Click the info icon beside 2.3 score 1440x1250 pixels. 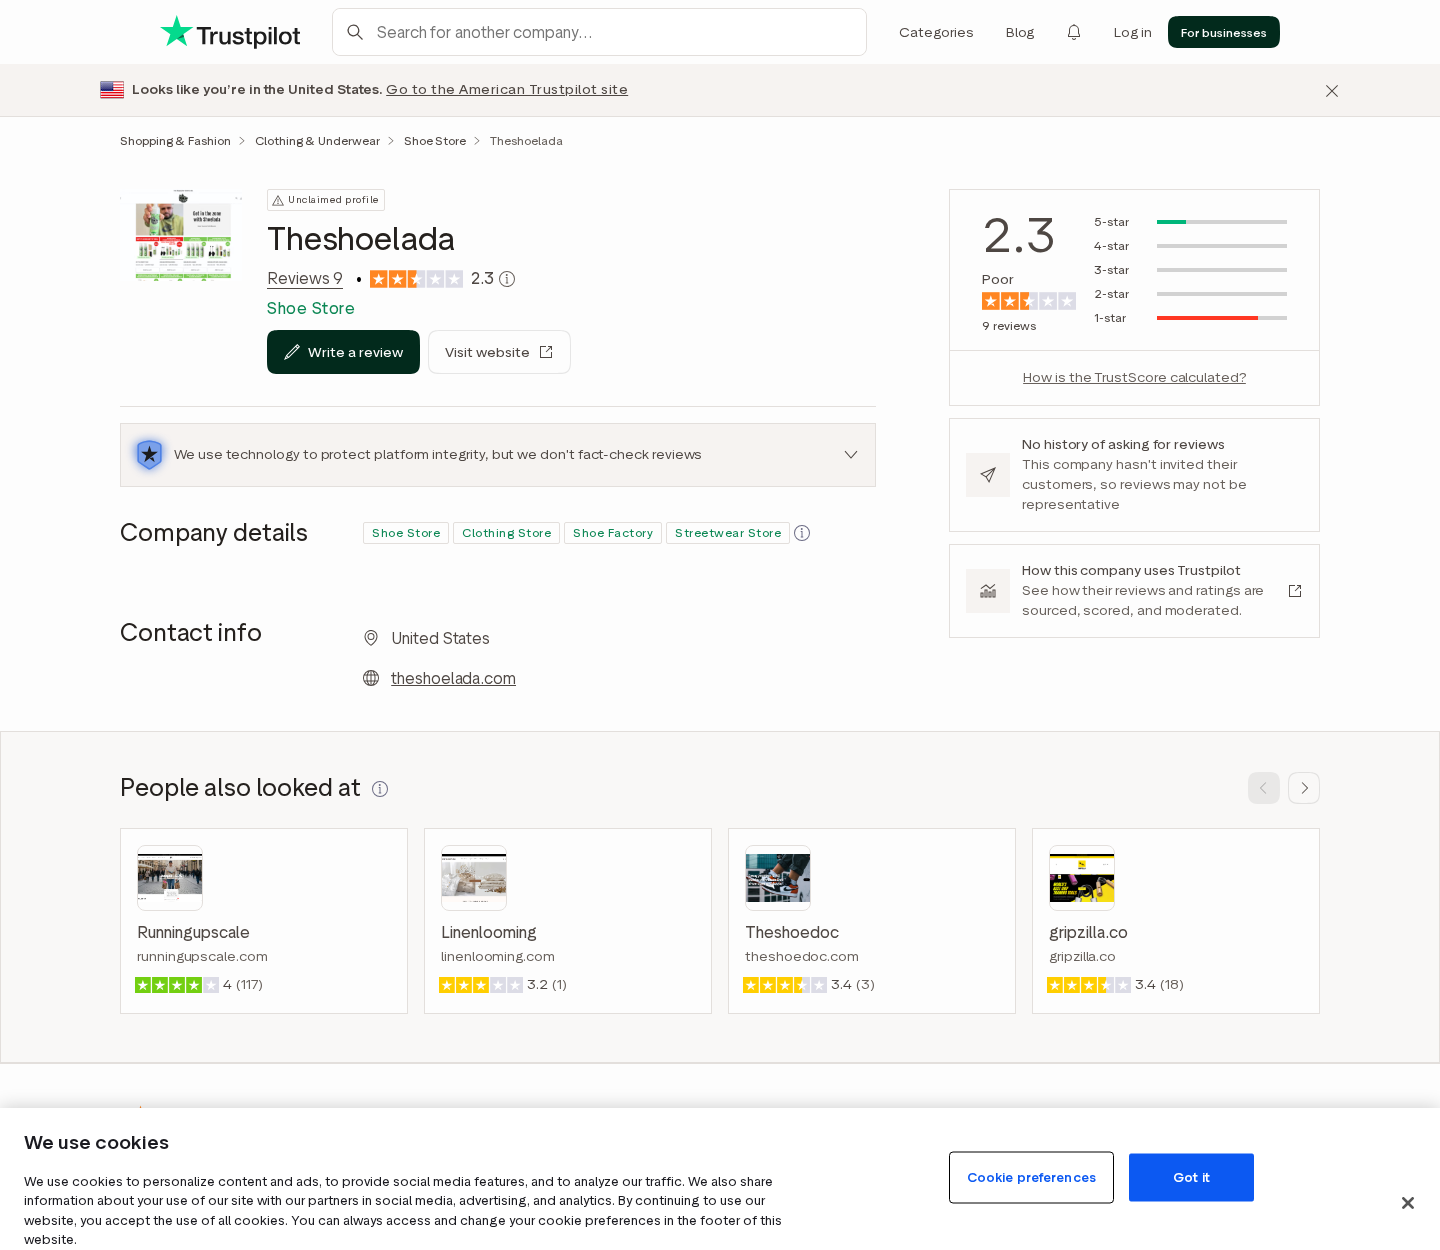coord(507,279)
